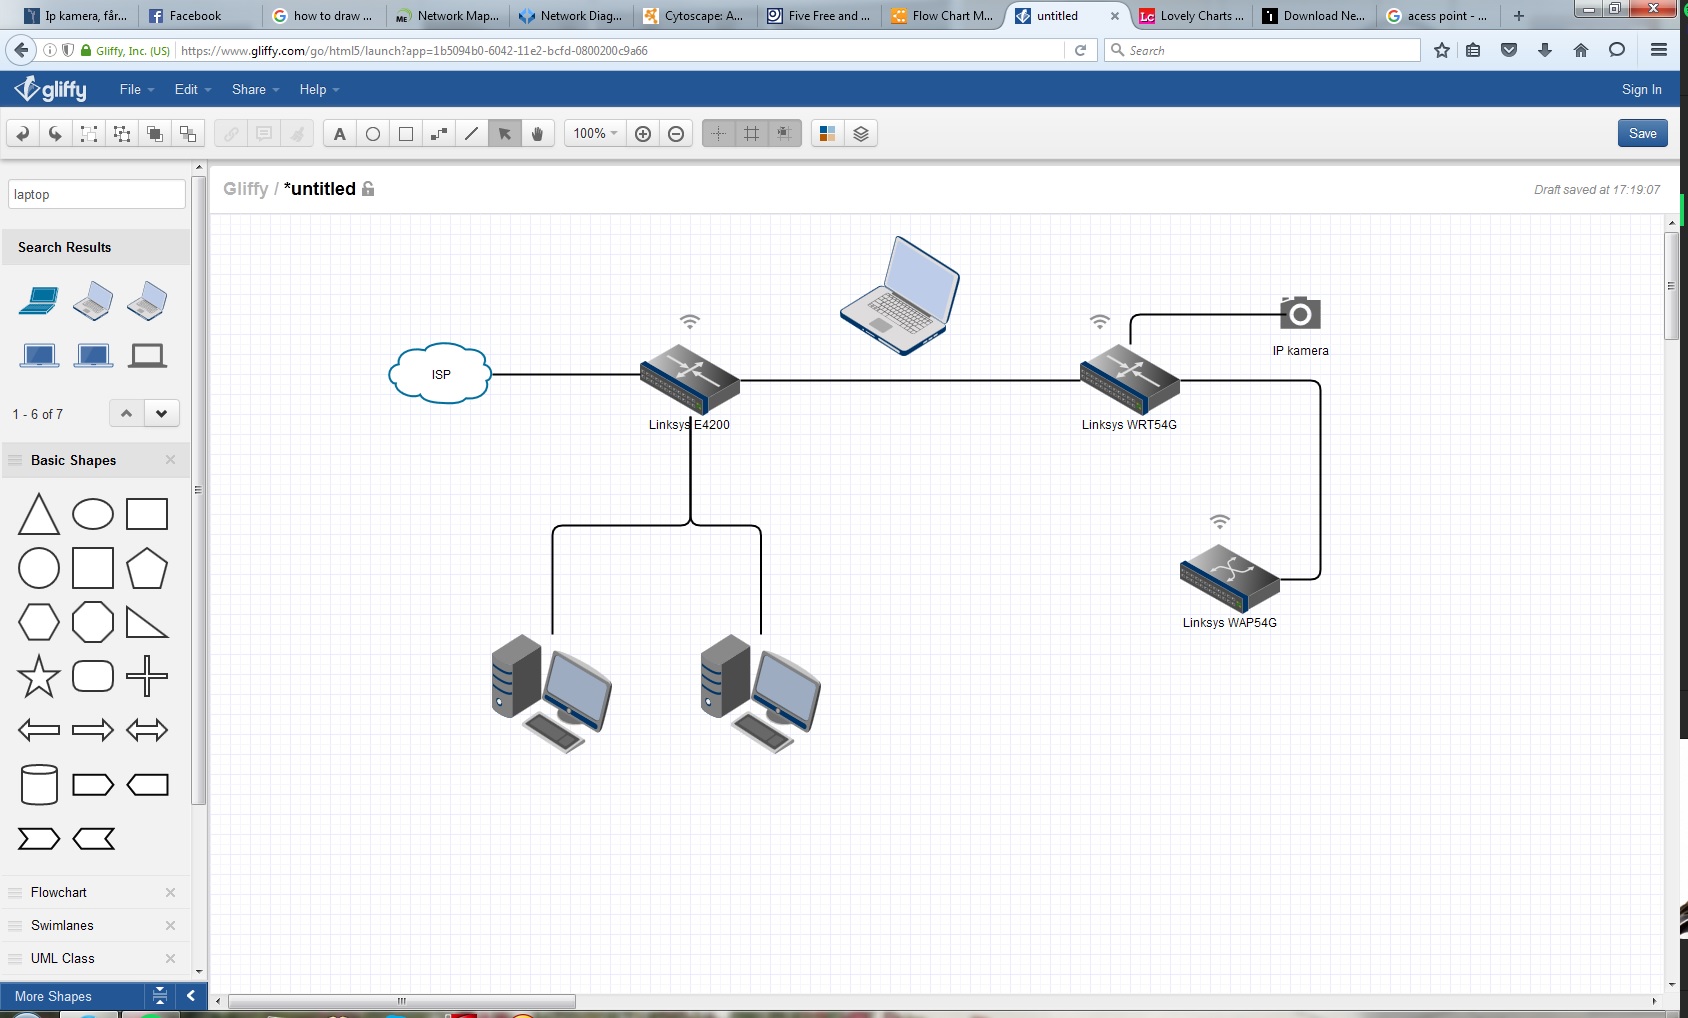The width and height of the screenshot is (1688, 1018).
Task: Select the Linksys WAP54G access point
Action: (1230, 578)
